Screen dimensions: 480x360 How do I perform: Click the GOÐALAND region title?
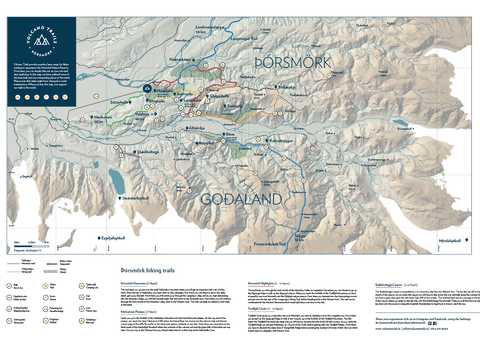coord(241,199)
